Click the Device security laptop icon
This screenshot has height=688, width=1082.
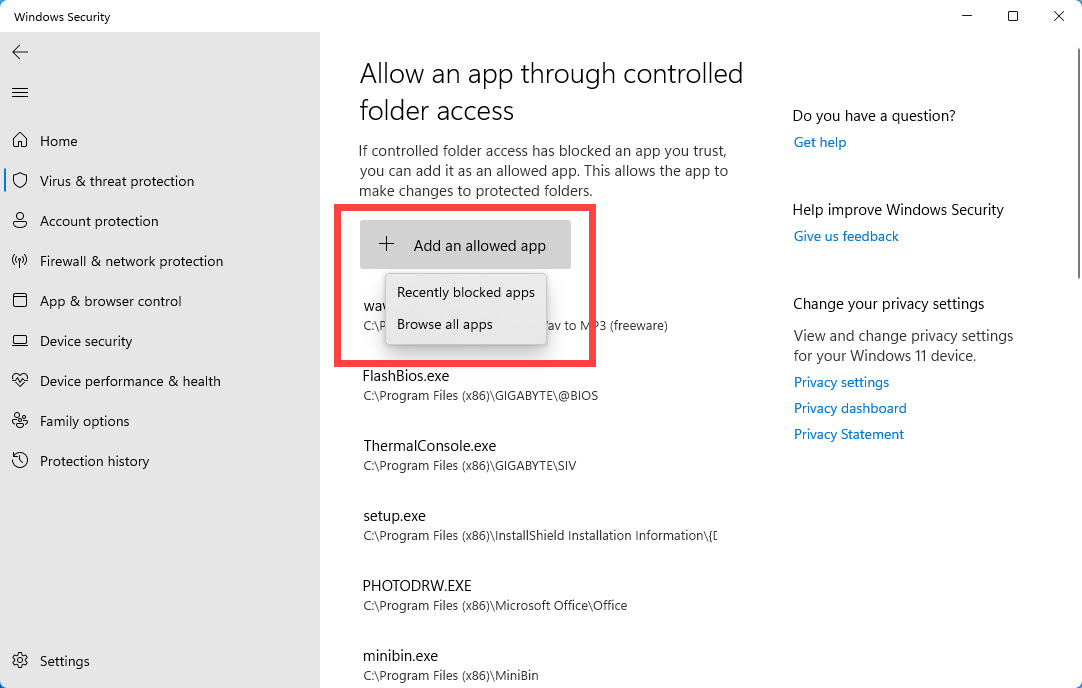tap(20, 341)
